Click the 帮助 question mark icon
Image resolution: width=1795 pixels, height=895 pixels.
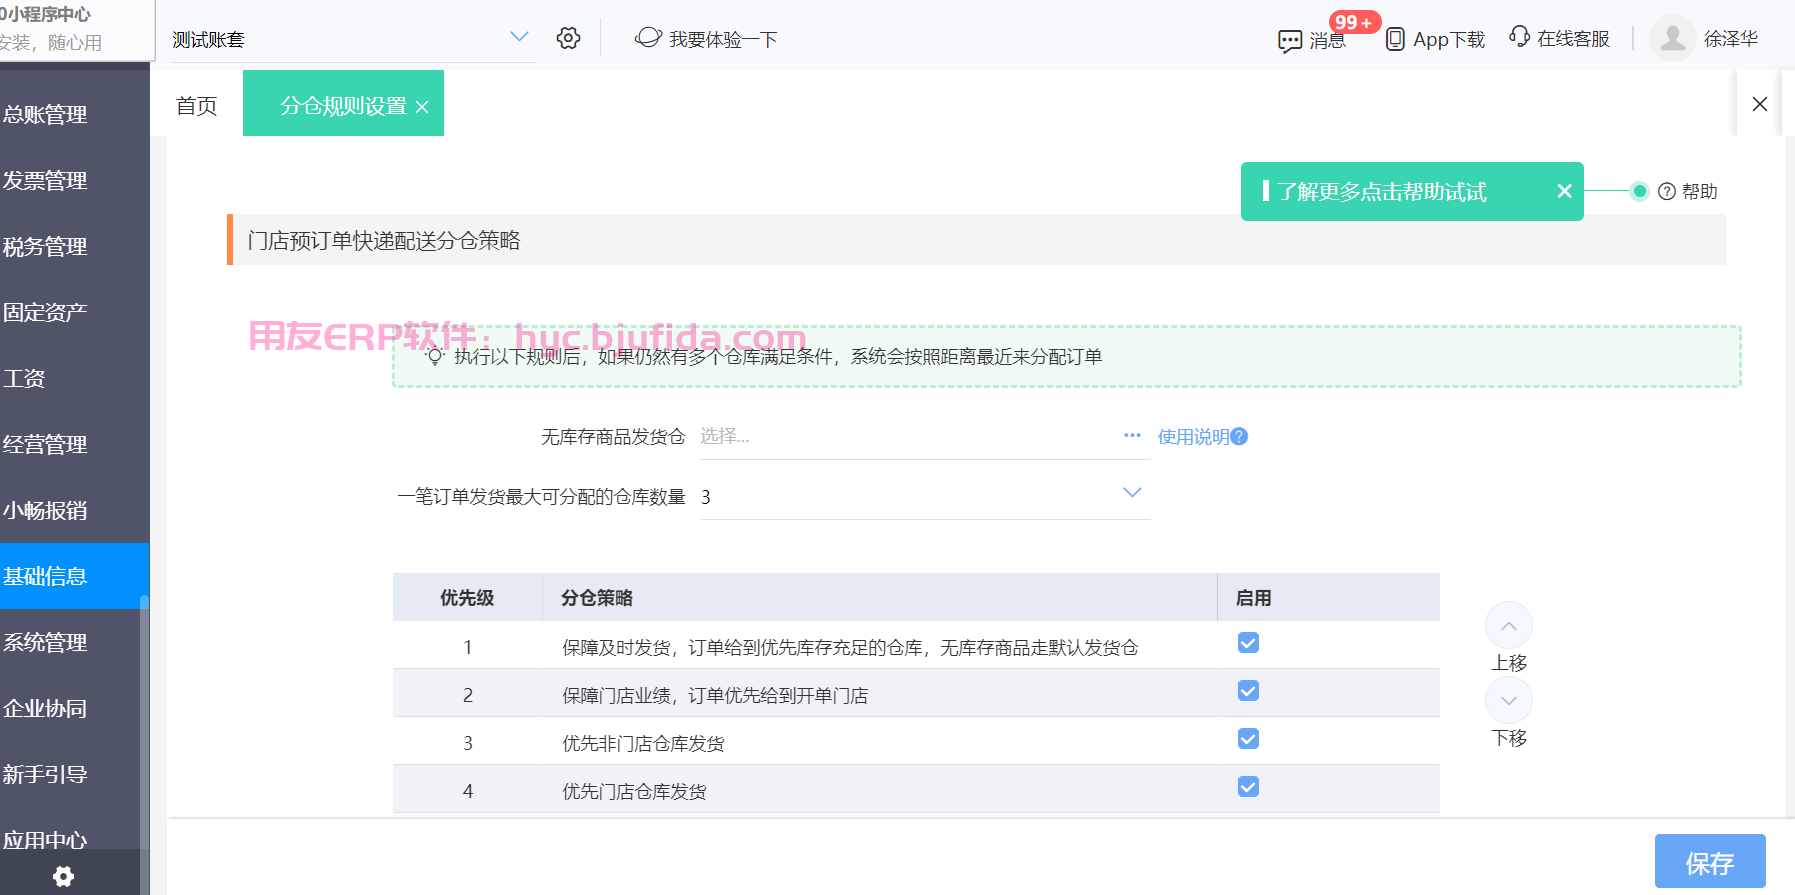(x=1667, y=191)
